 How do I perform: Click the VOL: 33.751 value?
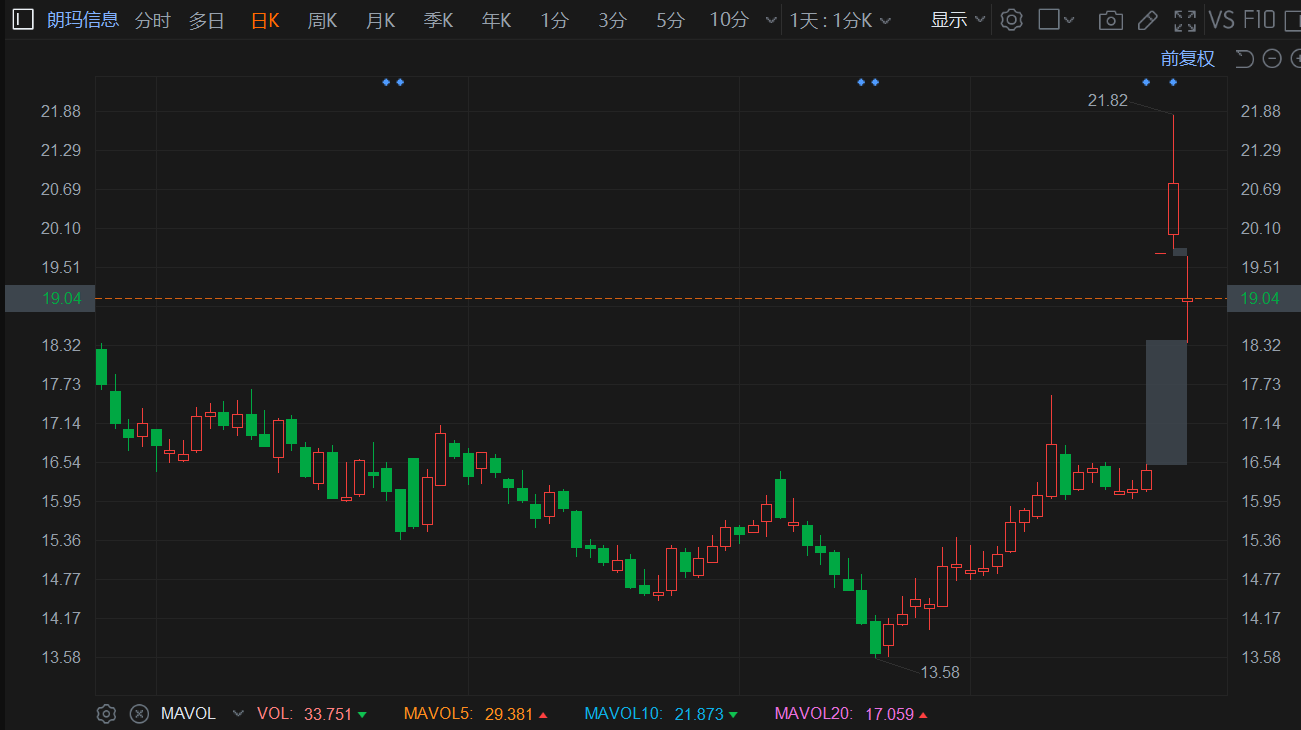click(312, 714)
